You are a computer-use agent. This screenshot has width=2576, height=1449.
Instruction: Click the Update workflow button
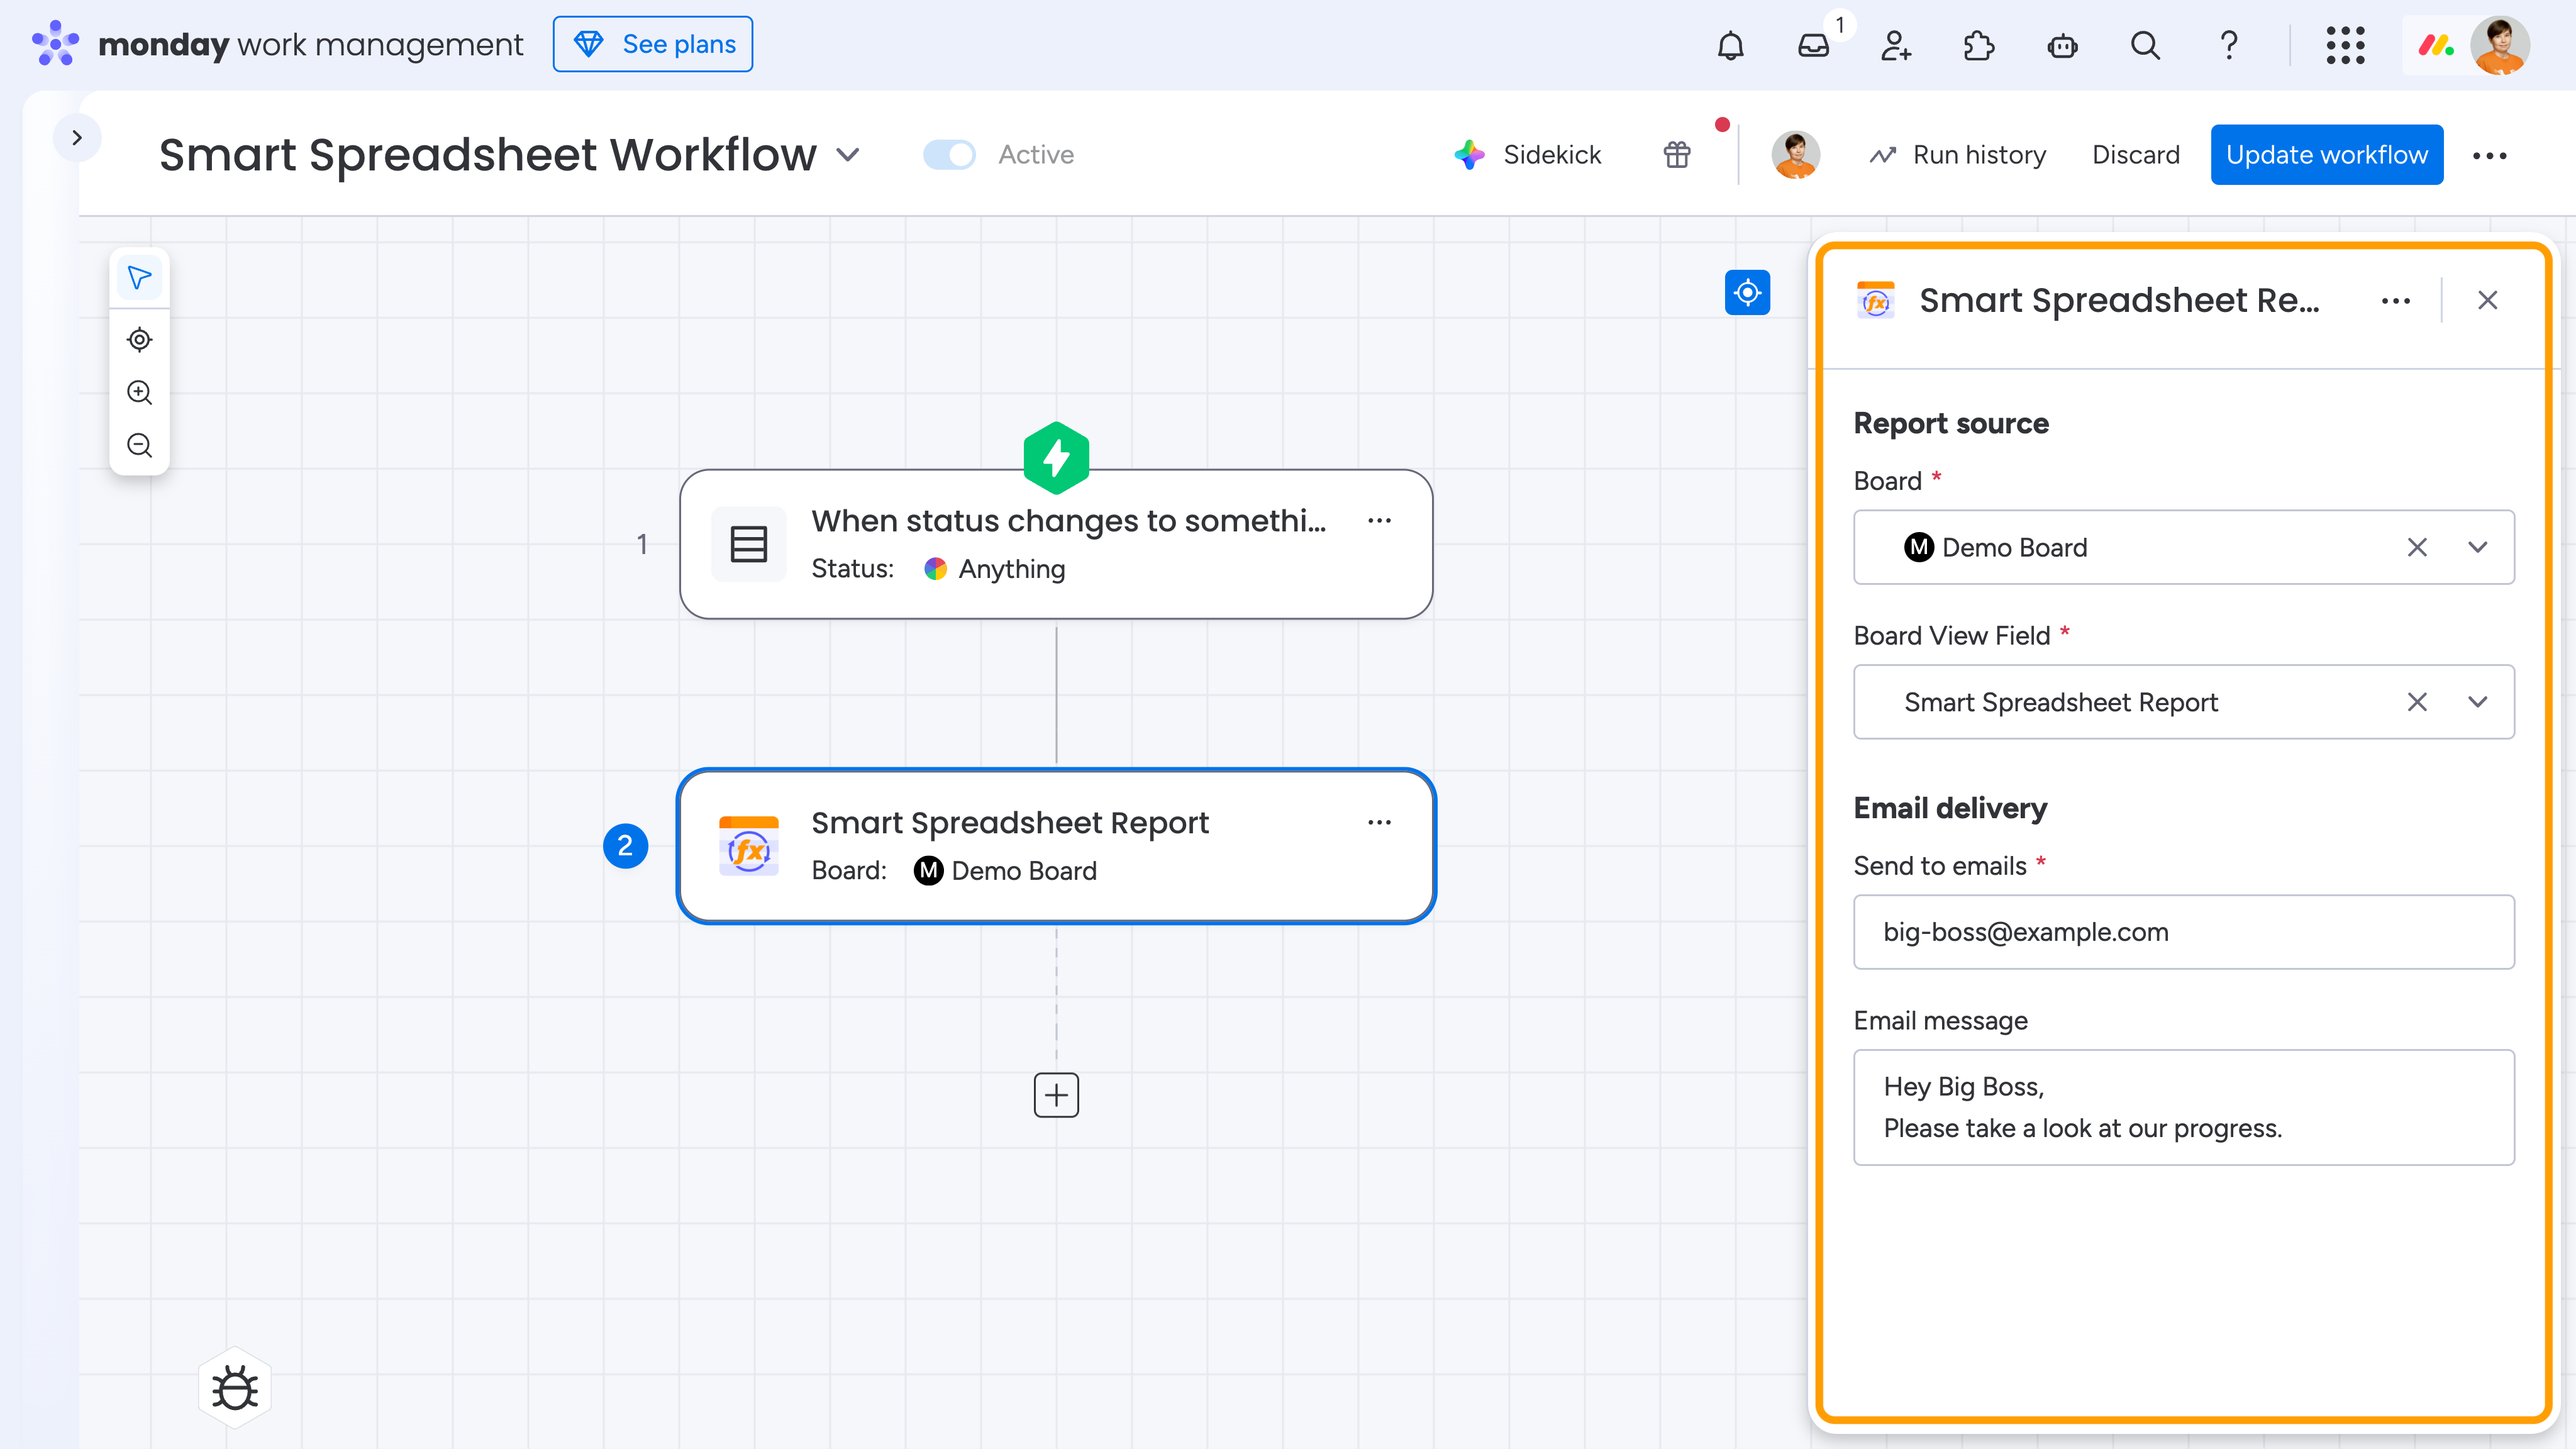pyautogui.click(x=2326, y=155)
